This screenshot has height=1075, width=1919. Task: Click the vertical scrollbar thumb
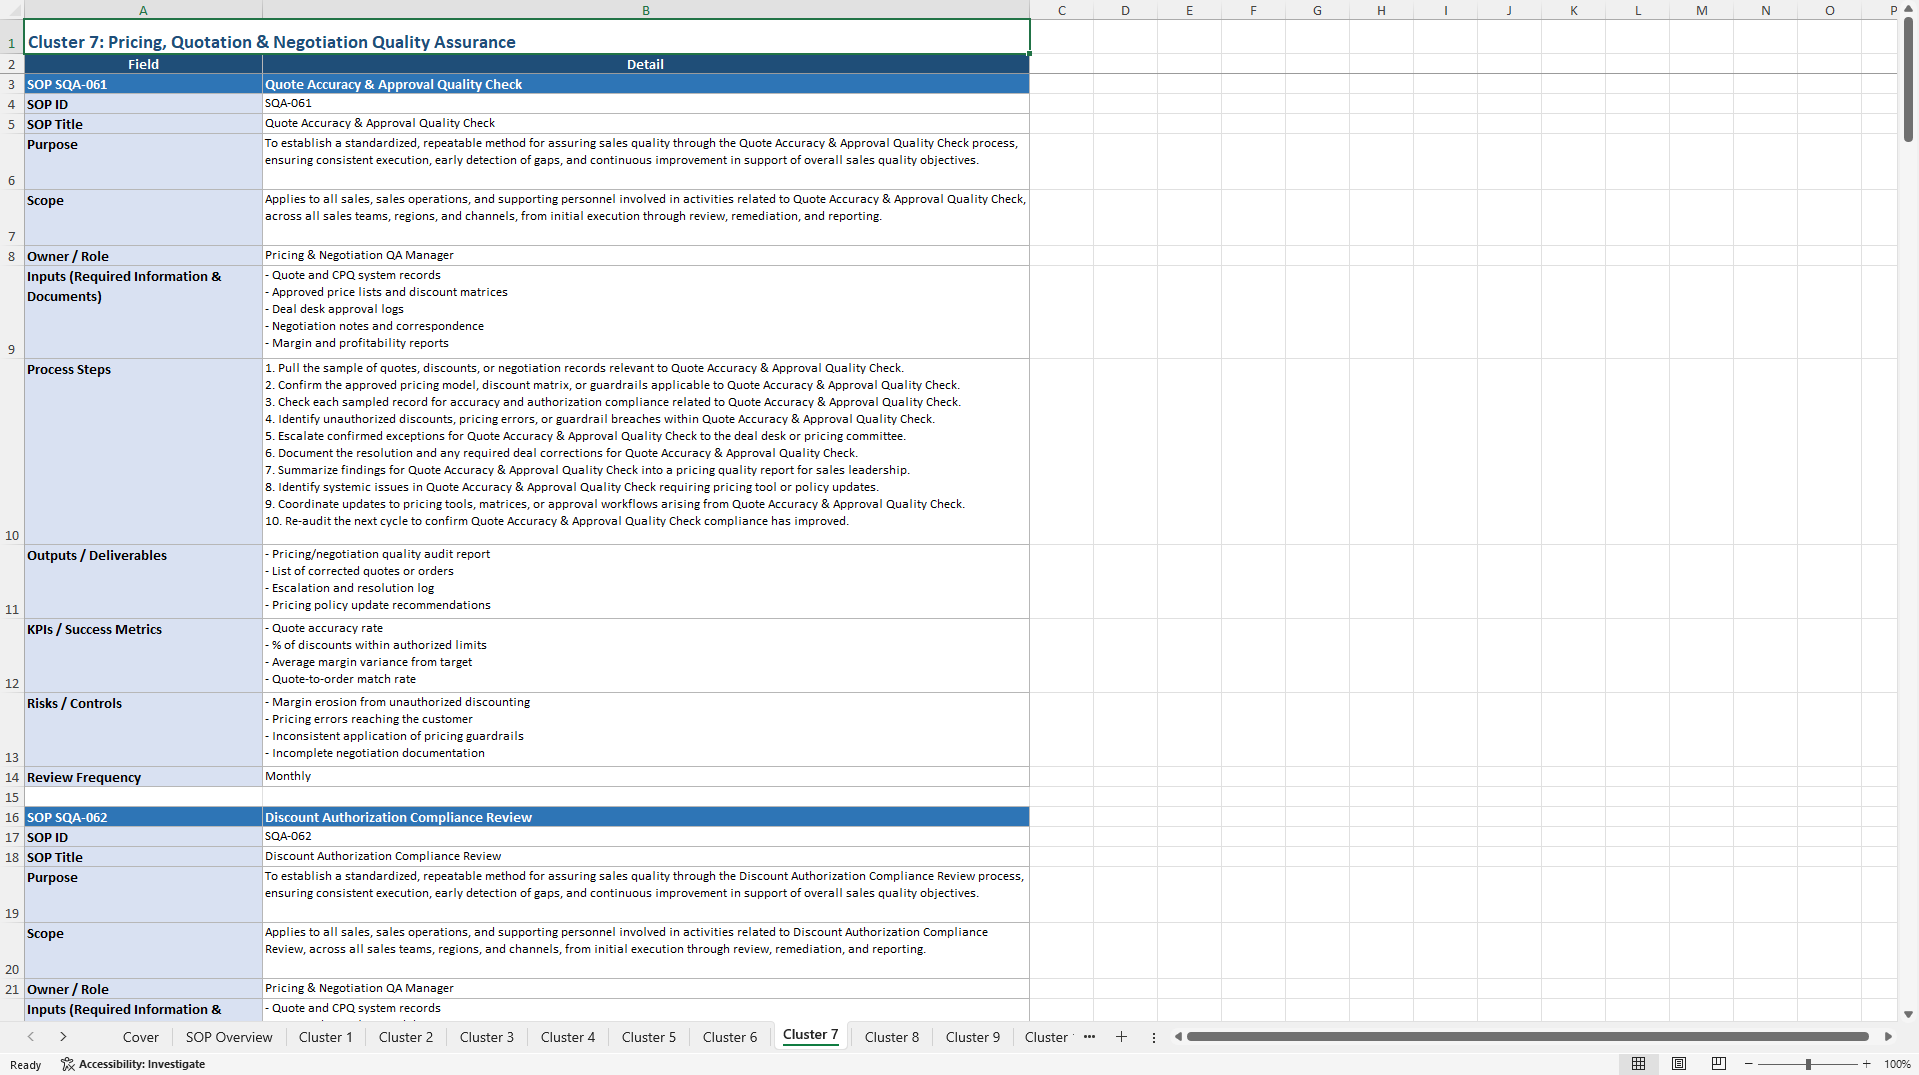tap(1908, 80)
